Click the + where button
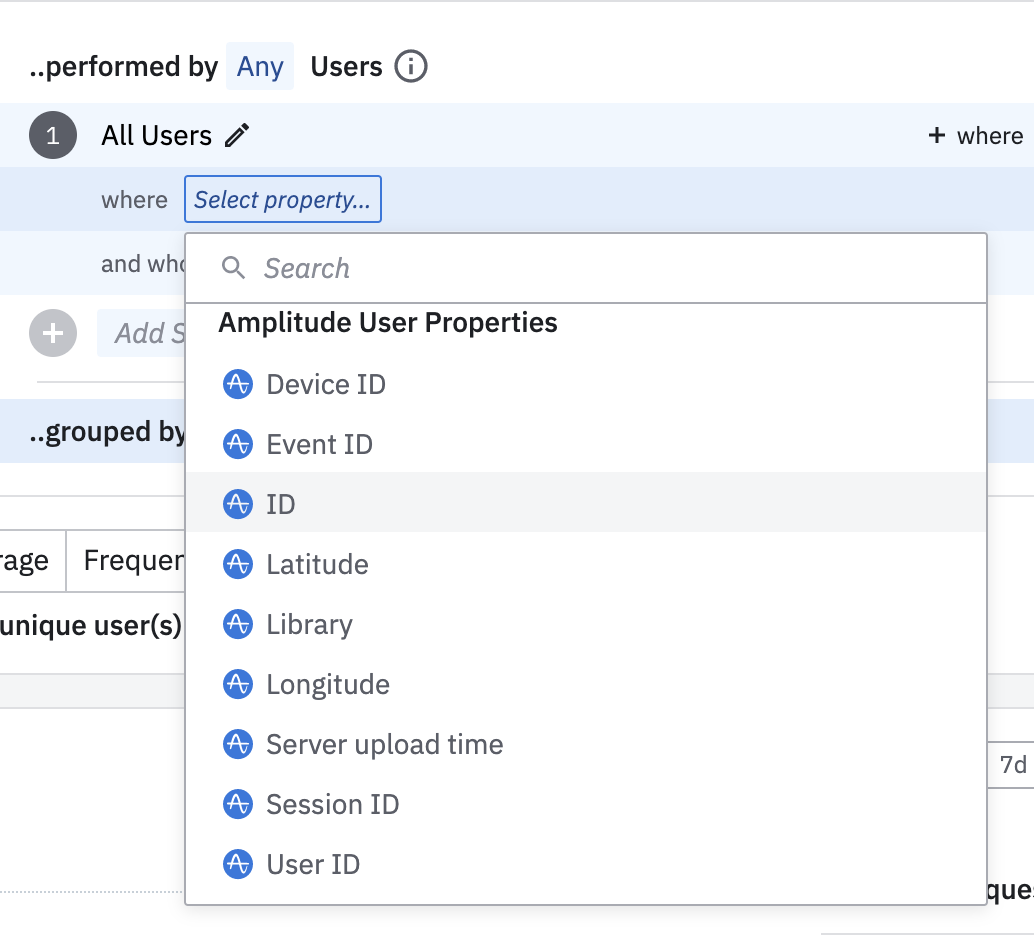 pos(975,136)
